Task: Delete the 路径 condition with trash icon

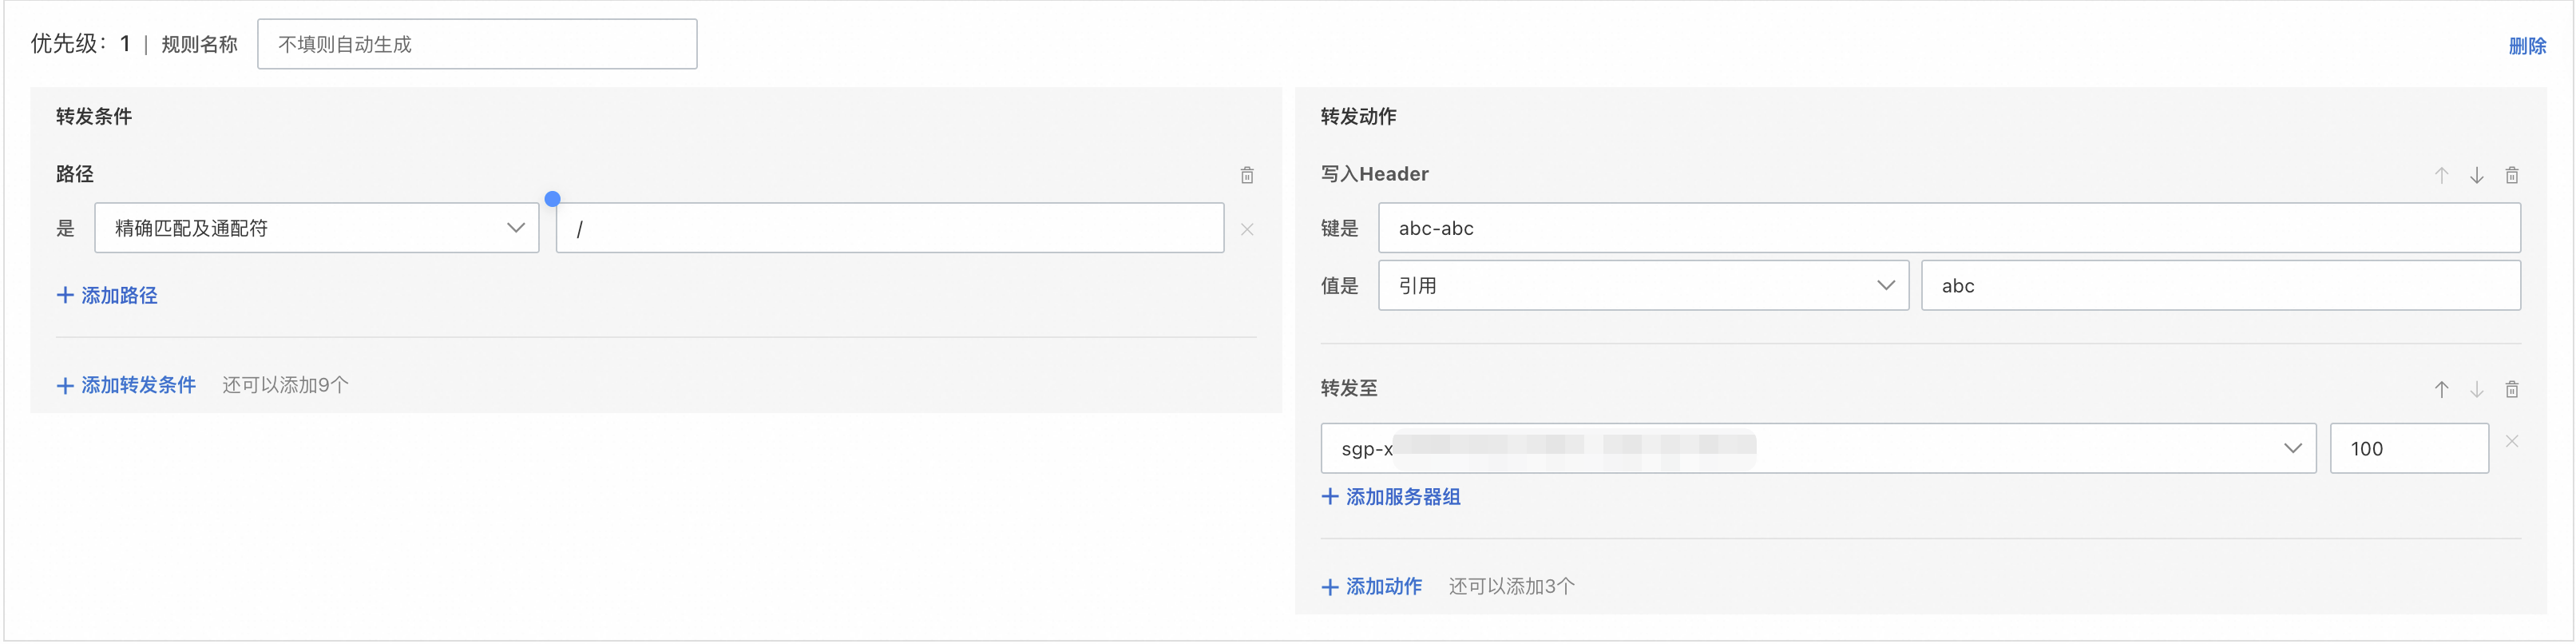Action: click(x=1247, y=175)
